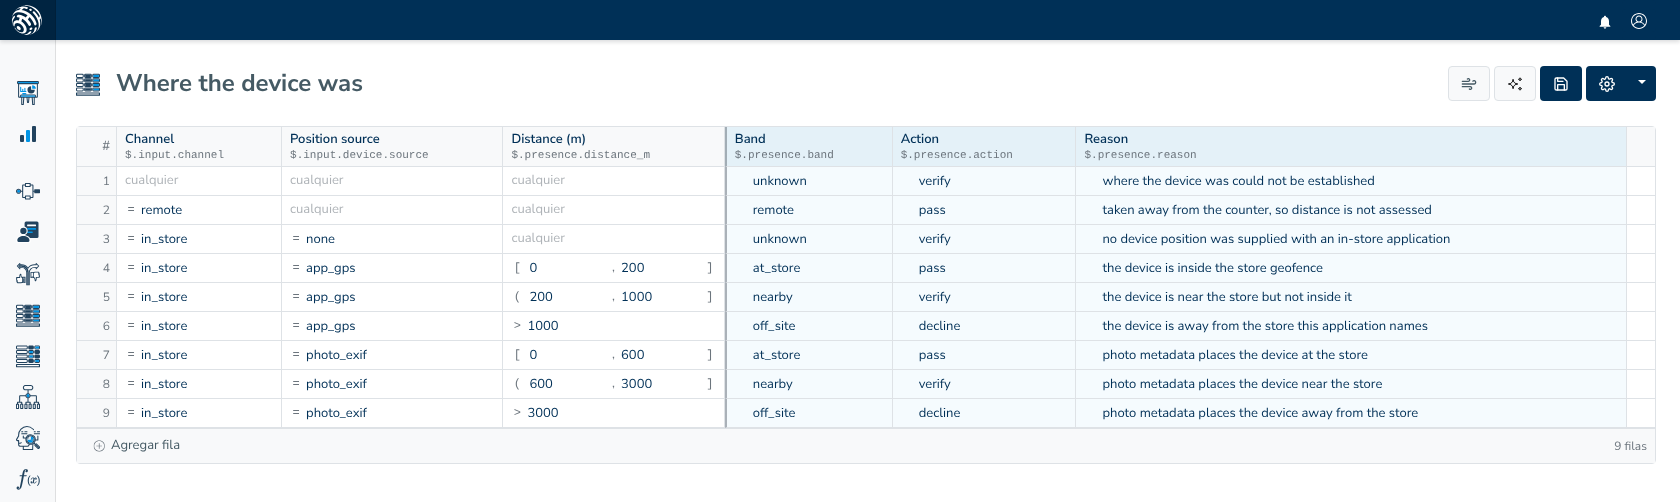Open the 'decline' action cell in row 6
Image resolution: width=1680 pixels, height=502 pixels.
[984, 326]
